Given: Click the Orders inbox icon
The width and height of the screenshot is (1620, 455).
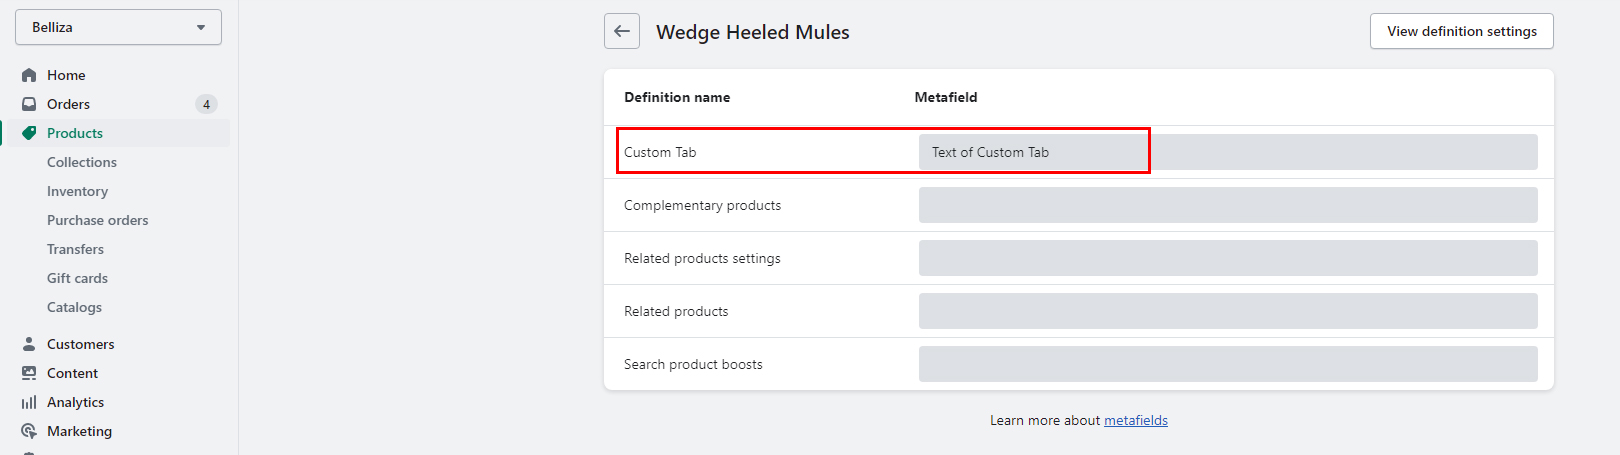Looking at the screenshot, I should pos(29,104).
